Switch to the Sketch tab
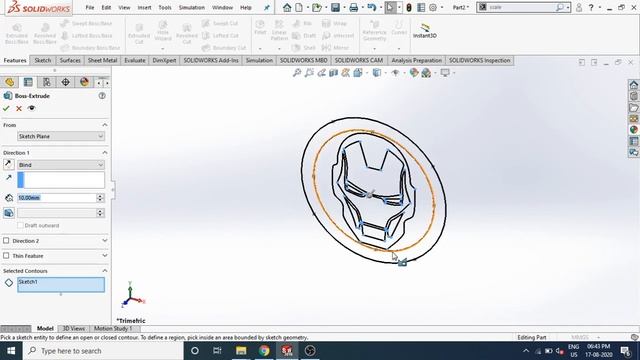 pos(43,60)
